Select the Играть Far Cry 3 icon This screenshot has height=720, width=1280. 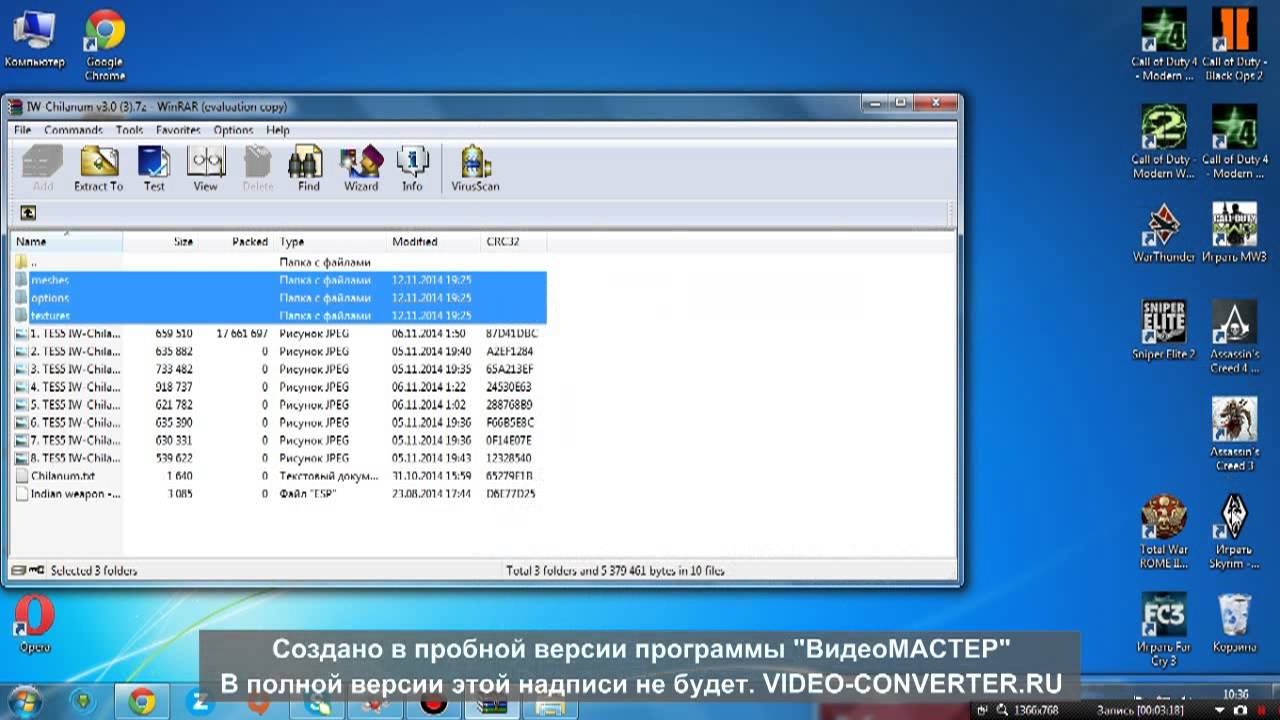pyautogui.click(x=1163, y=630)
